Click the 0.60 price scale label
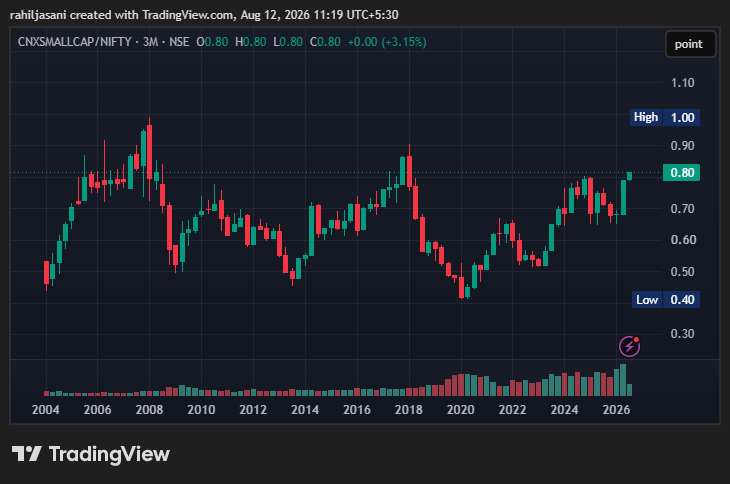 tap(682, 240)
